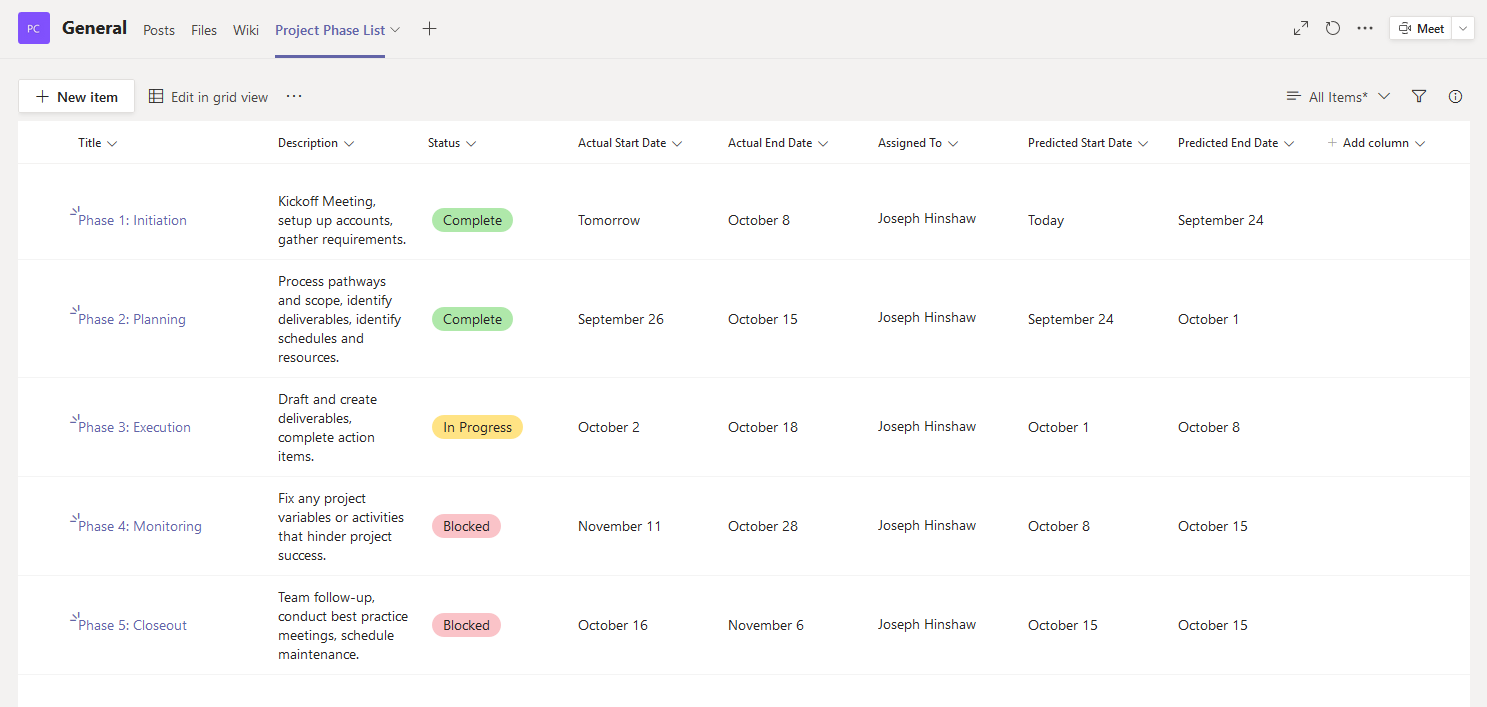This screenshot has height=707, width=1487.
Task: Click the In Progress status pill
Action: pos(477,427)
